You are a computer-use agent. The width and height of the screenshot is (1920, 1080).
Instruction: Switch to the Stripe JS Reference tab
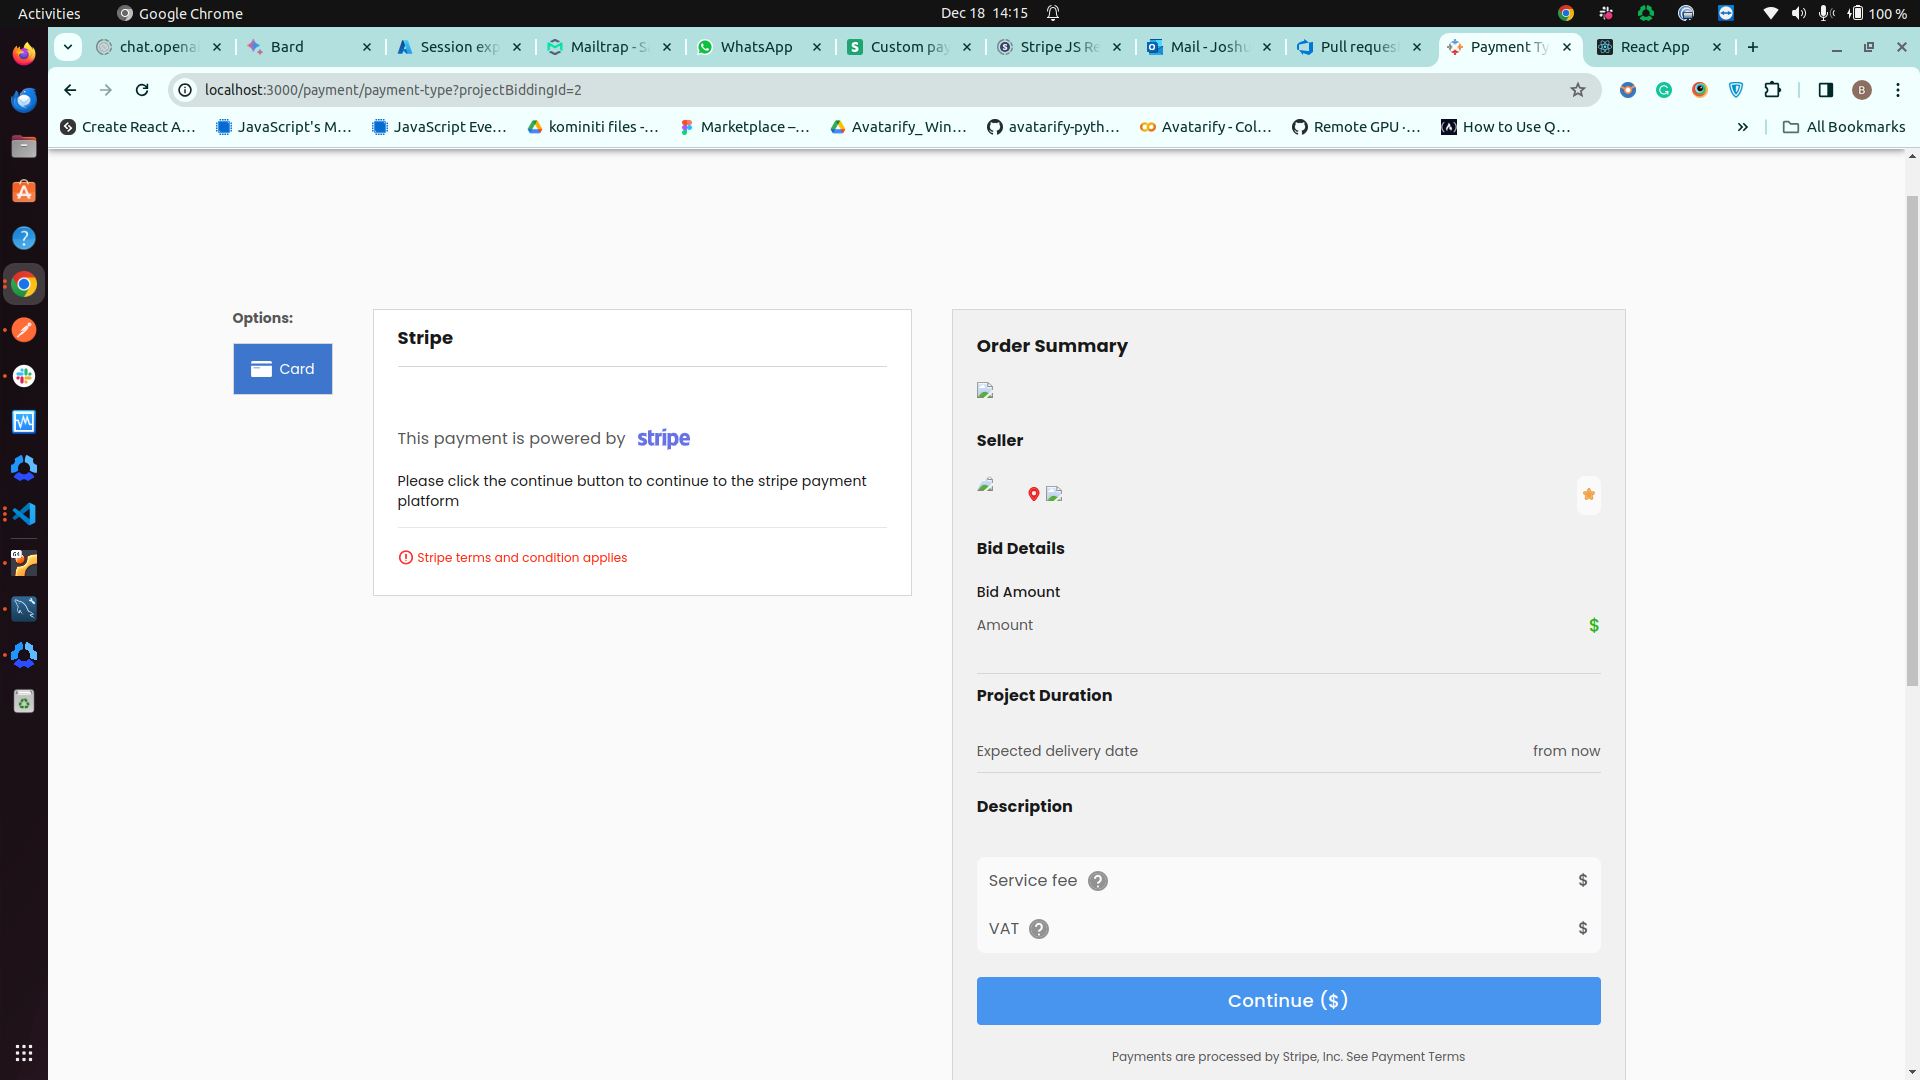[x=1058, y=47]
